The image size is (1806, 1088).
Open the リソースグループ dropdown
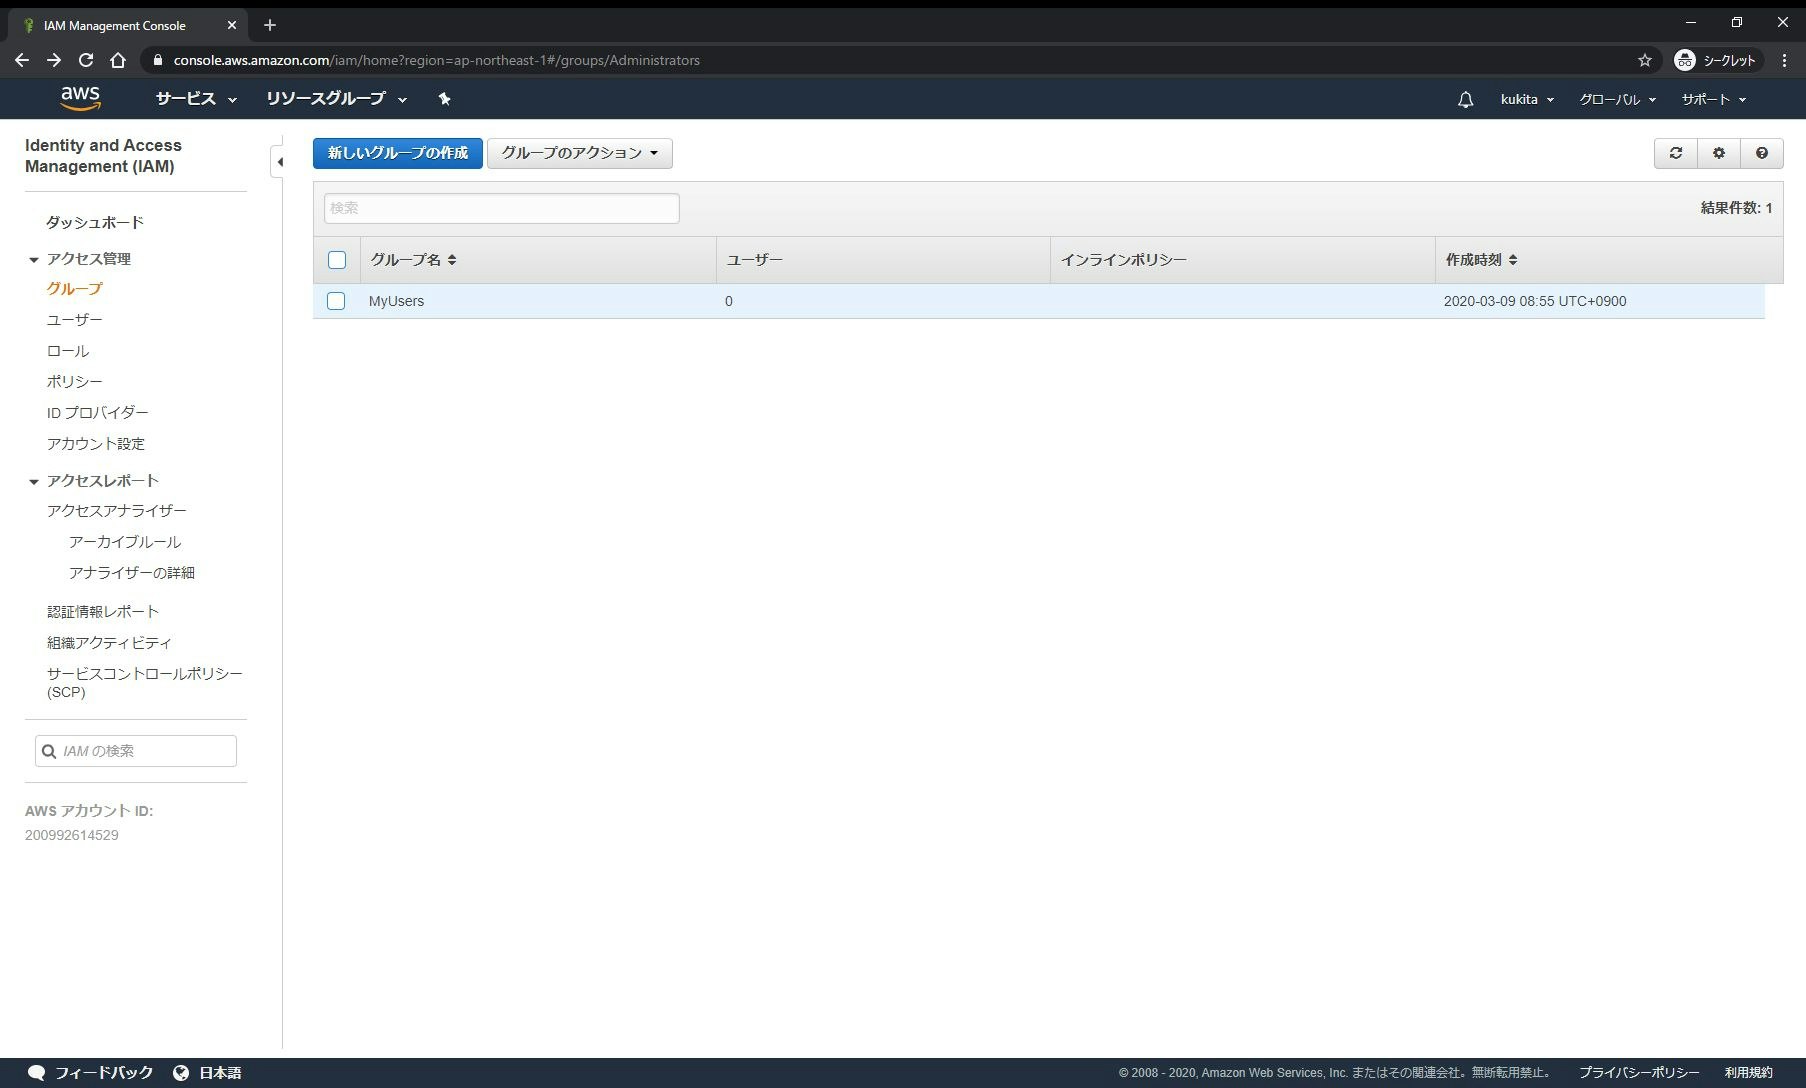336,99
